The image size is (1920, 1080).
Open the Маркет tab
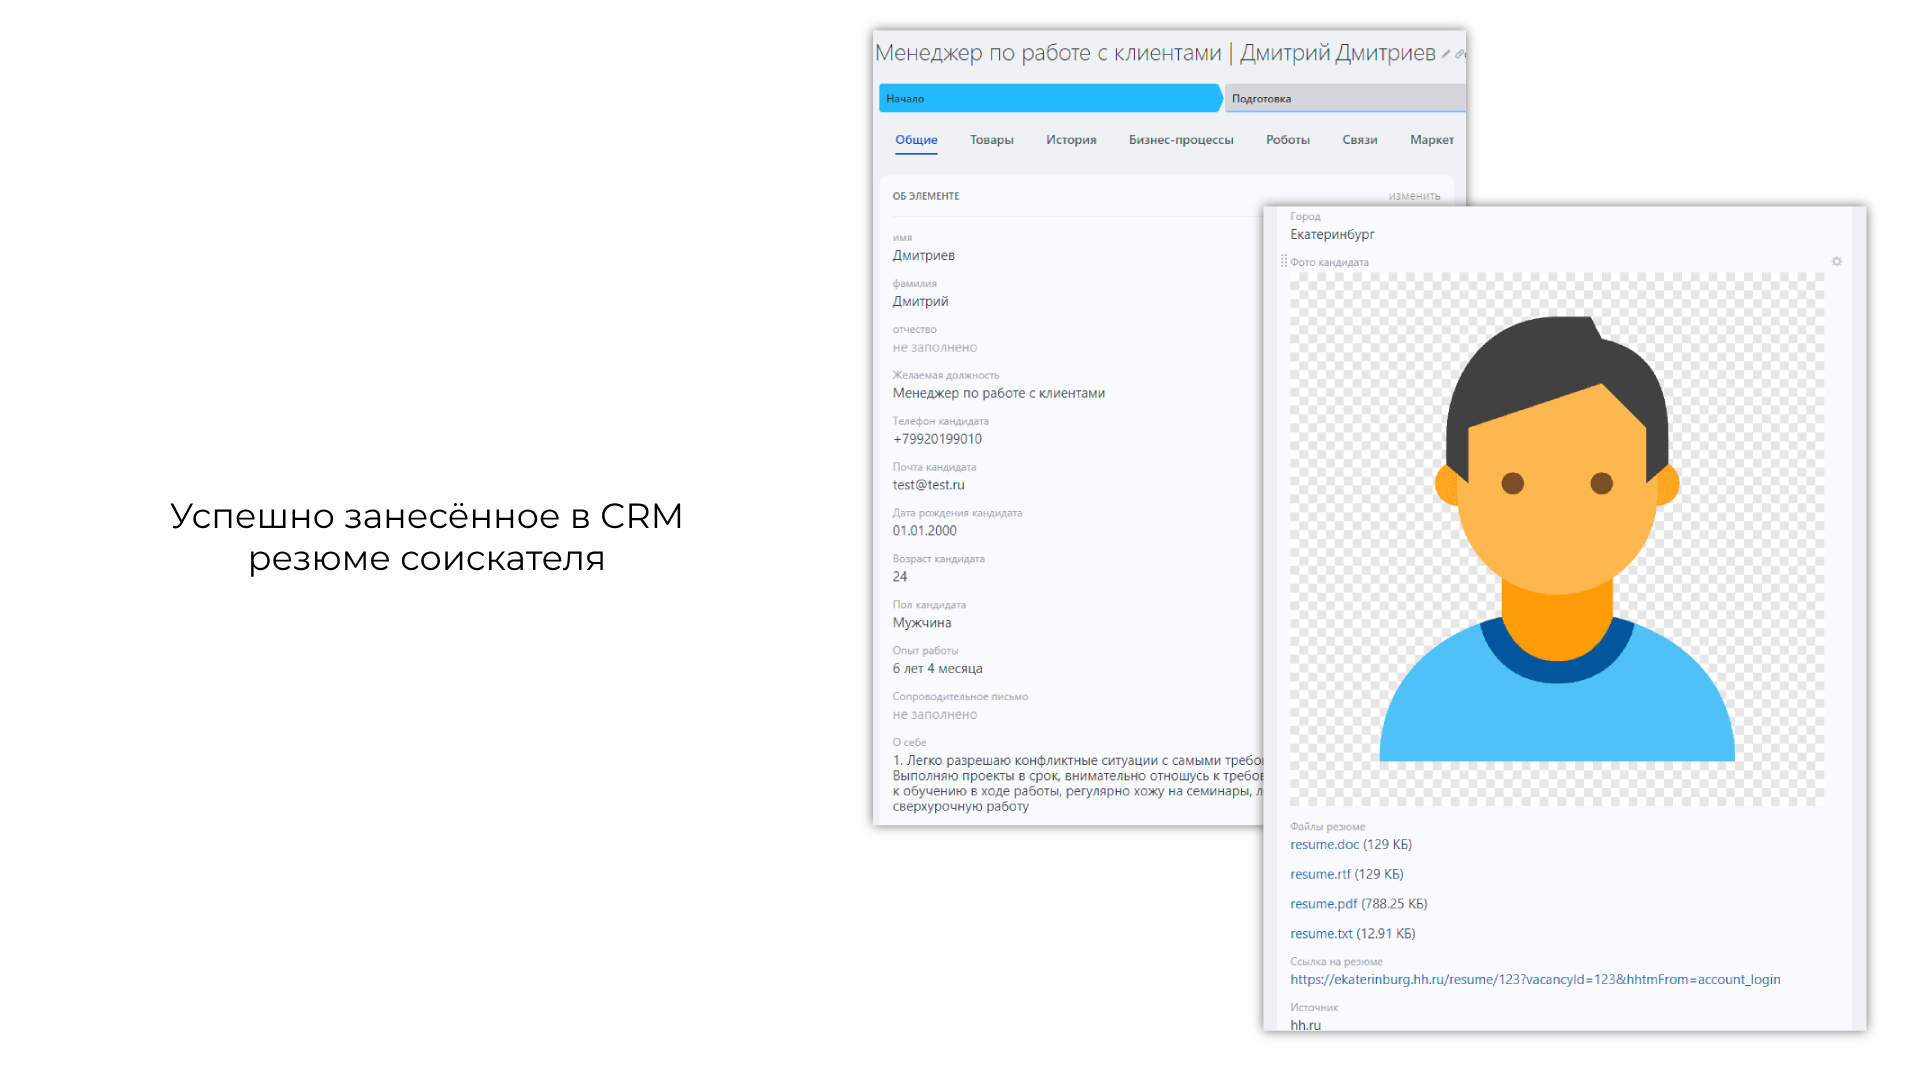pos(1431,140)
